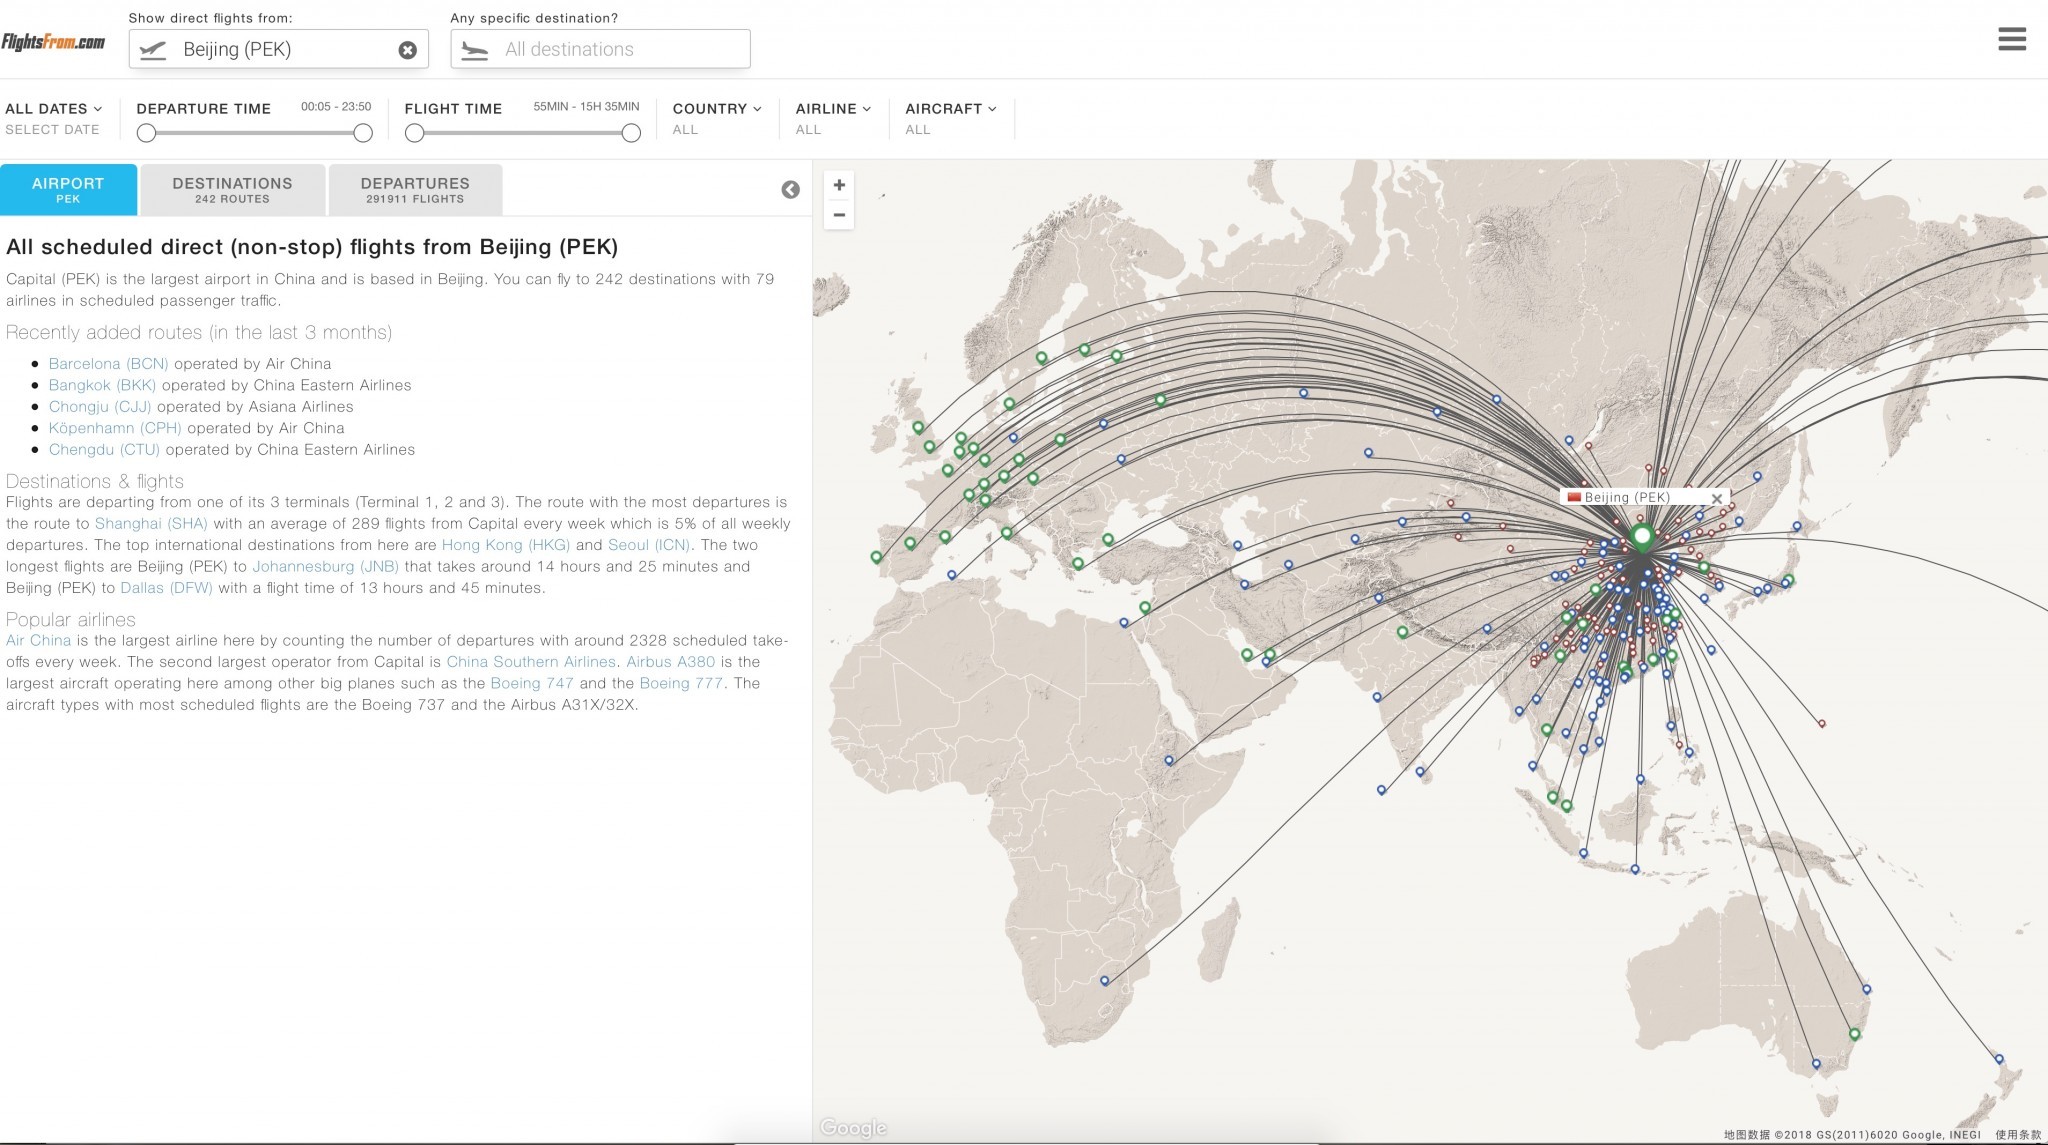Click the departure time right slider handle
This screenshot has width=2048, height=1145.
pyautogui.click(x=363, y=133)
